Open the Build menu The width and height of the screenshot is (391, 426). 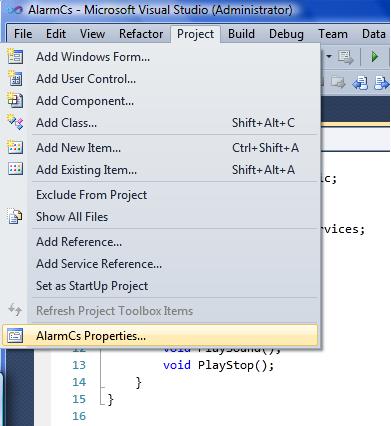tap(241, 34)
